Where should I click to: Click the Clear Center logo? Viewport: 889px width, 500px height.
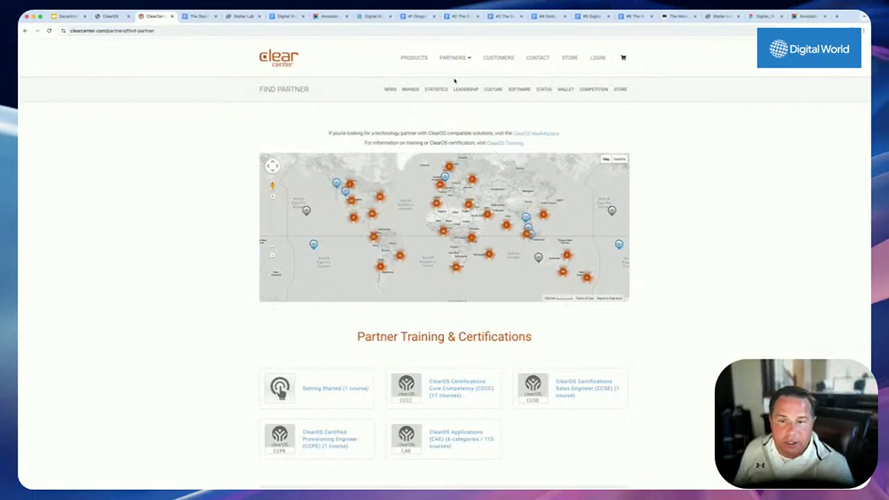tap(279, 58)
